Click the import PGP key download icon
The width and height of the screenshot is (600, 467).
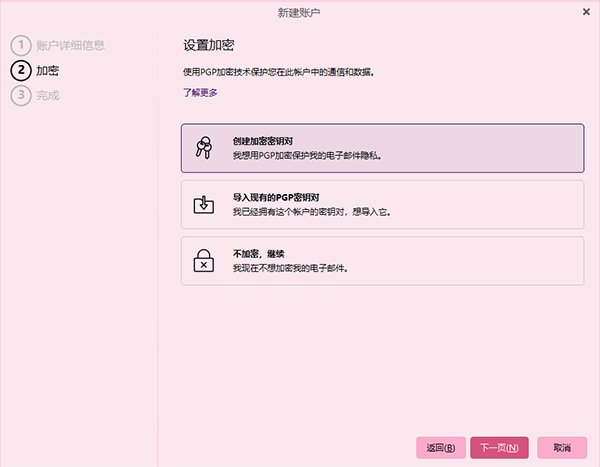click(x=204, y=204)
